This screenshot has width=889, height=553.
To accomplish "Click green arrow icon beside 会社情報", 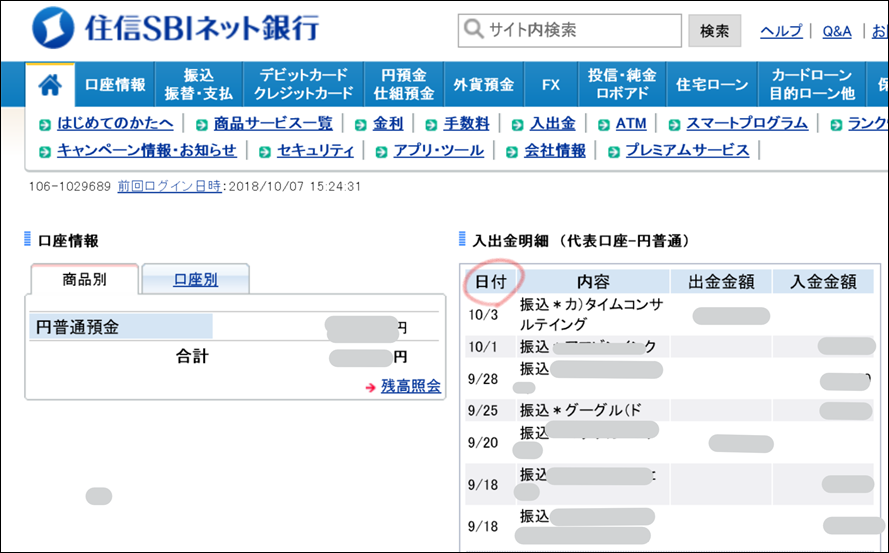I will pos(512,152).
